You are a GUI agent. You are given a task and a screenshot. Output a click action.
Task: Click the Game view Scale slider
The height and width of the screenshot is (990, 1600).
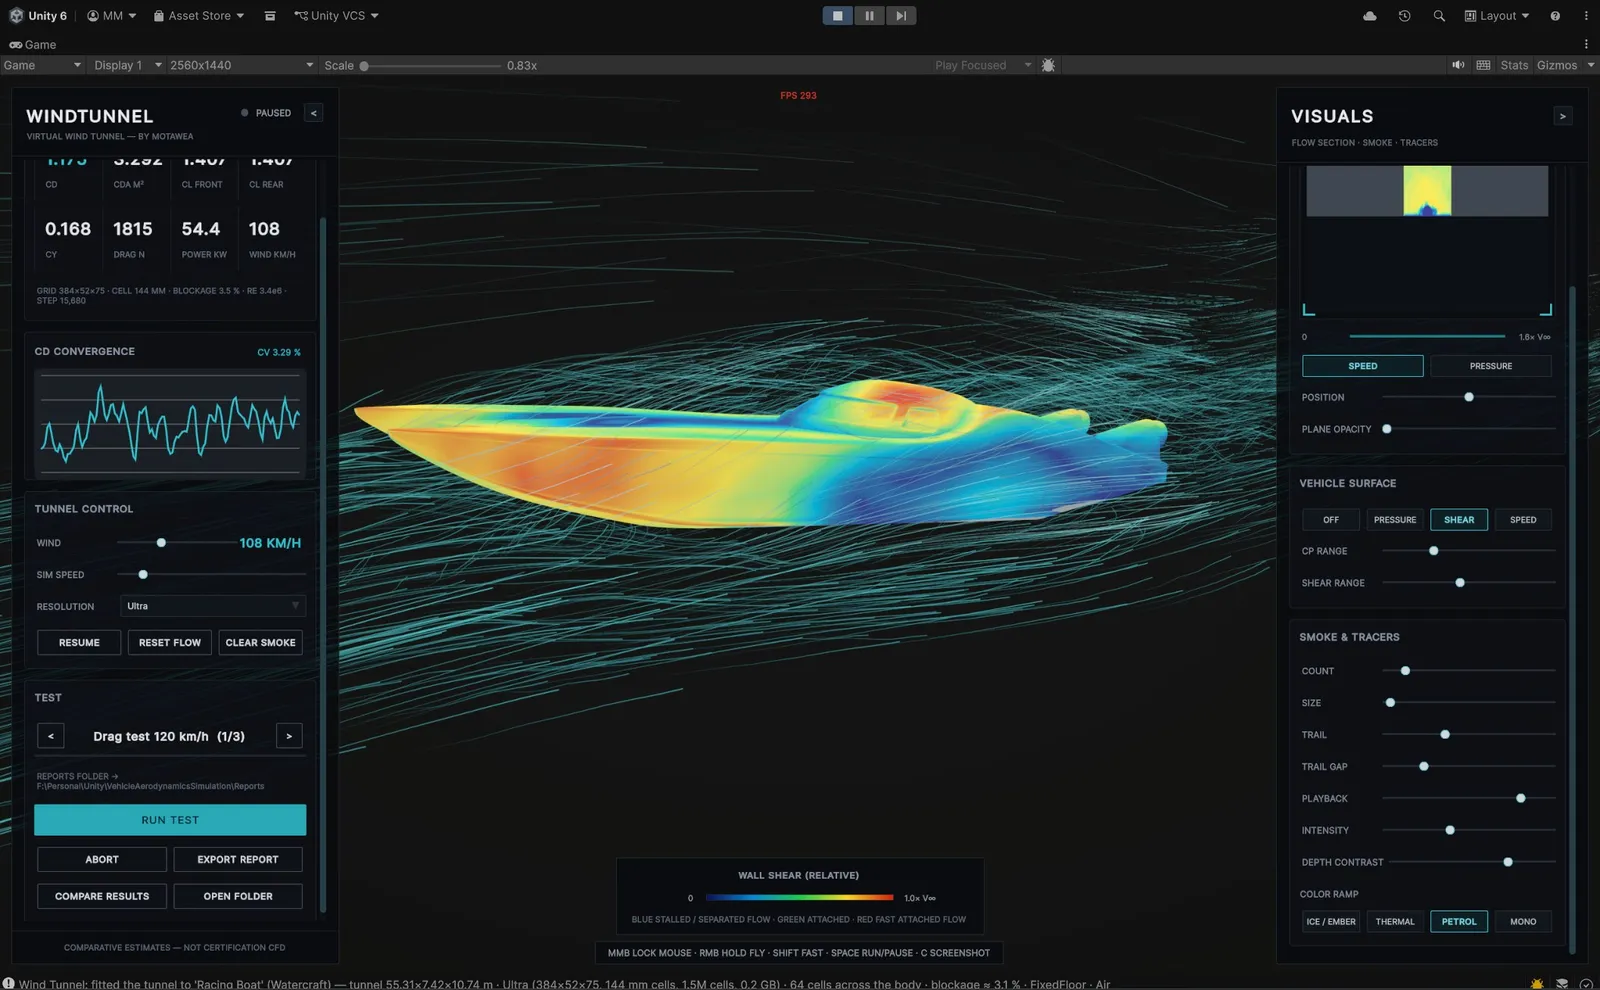(x=431, y=65)
